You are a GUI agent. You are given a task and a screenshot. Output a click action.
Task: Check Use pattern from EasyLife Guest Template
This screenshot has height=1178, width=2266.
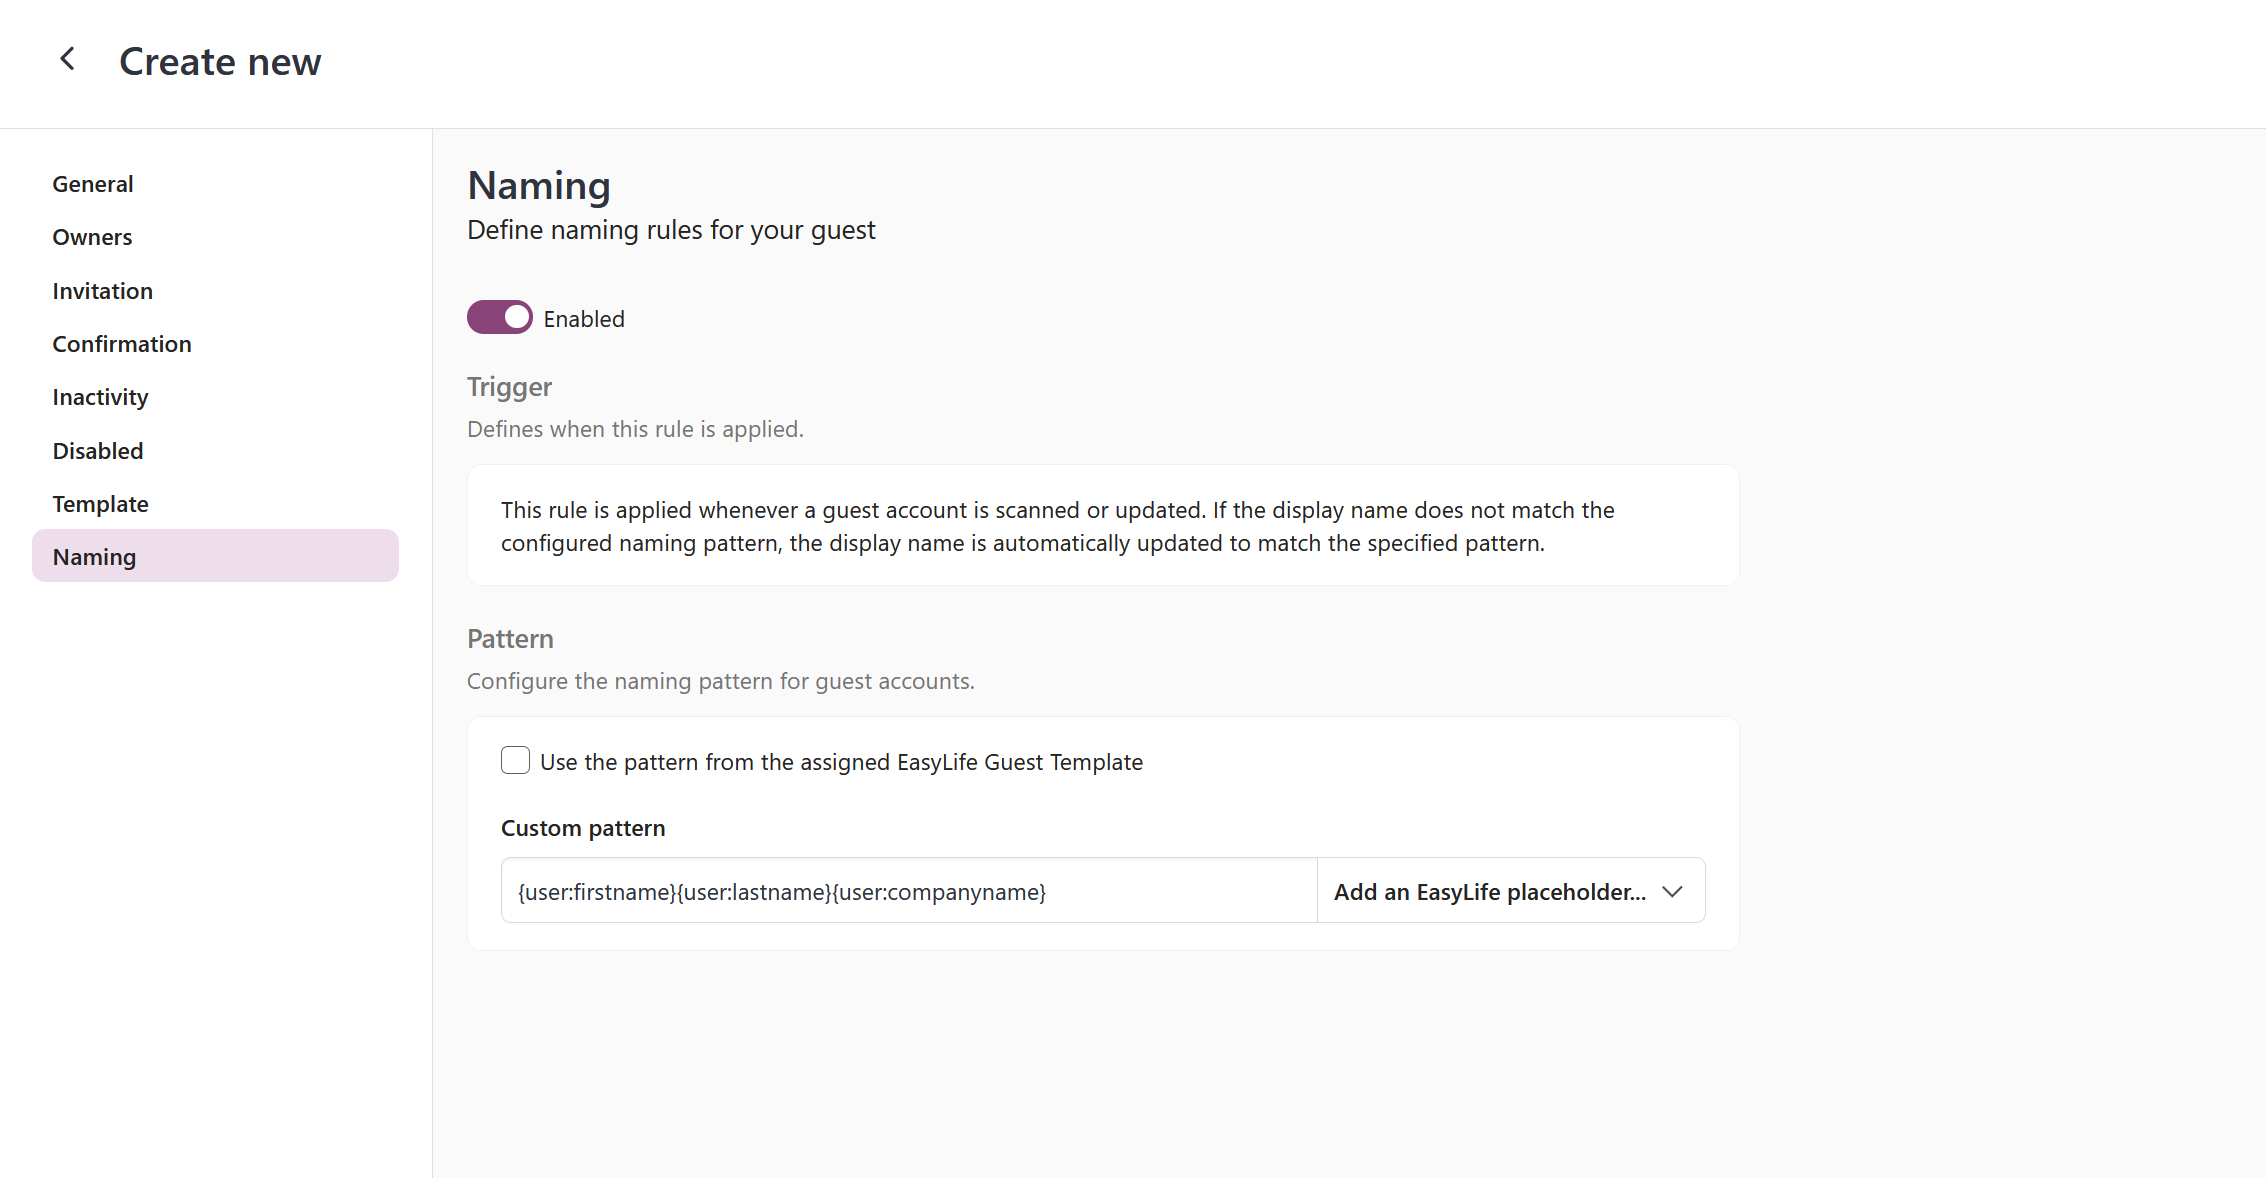click(x=515, y=761)
